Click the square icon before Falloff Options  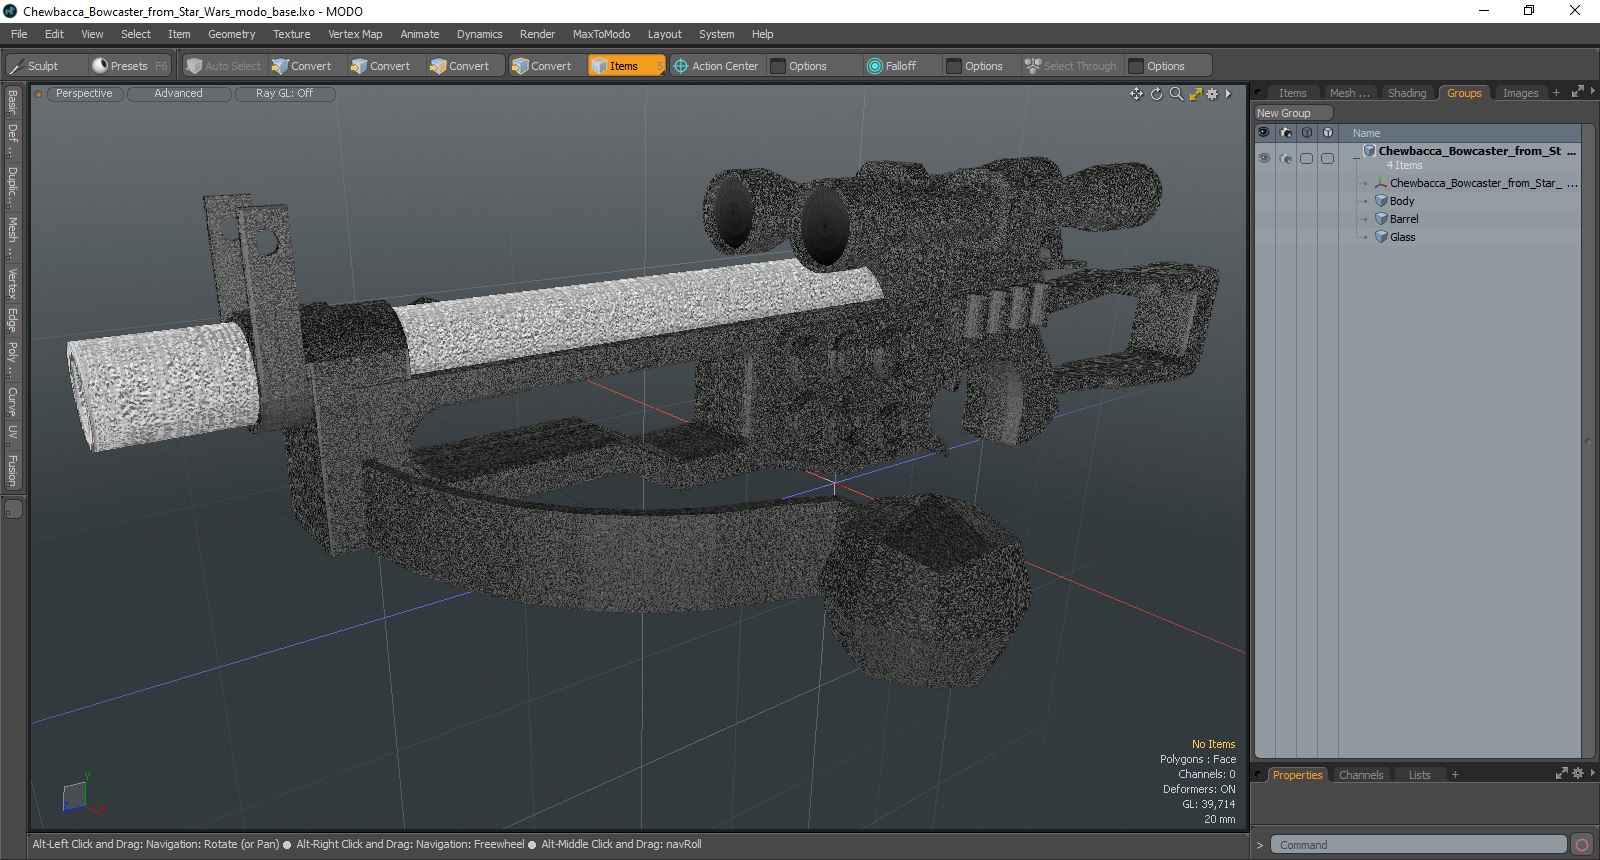click(954, 66)
